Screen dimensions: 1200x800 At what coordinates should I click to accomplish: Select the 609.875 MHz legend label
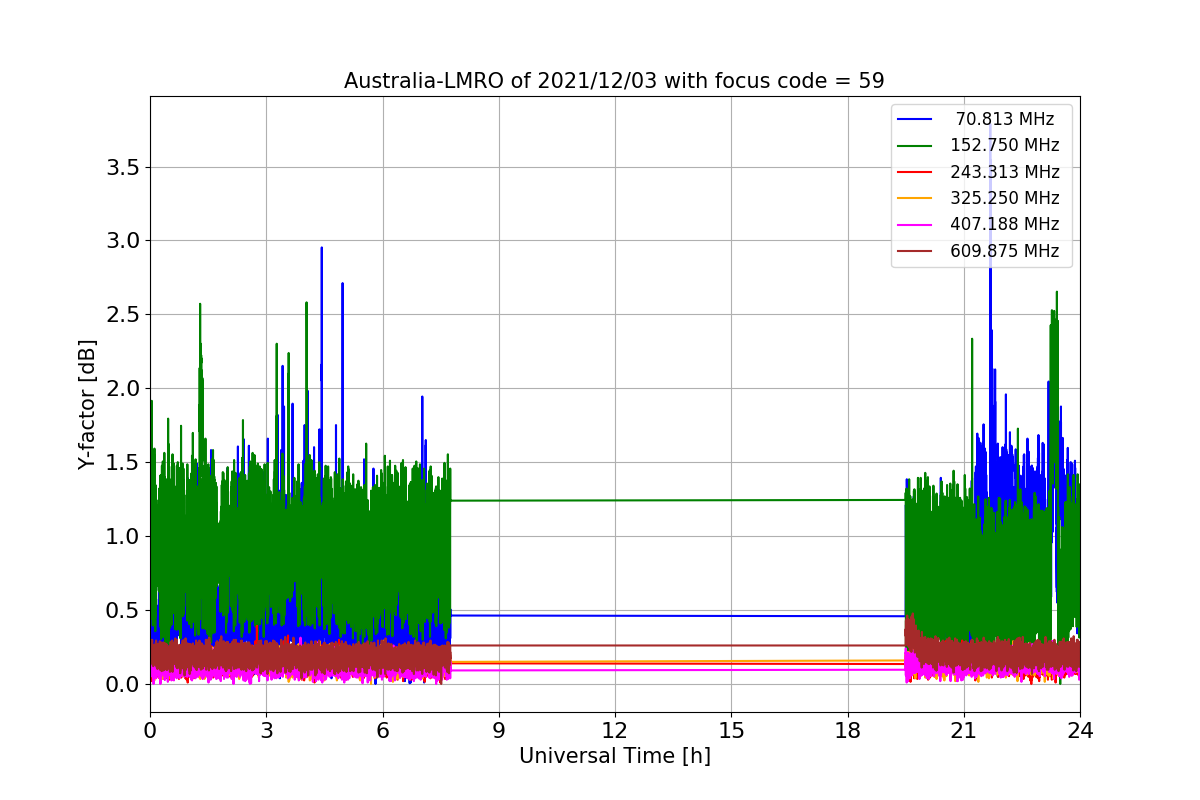pyautogui.click(x=1005, y=251)
